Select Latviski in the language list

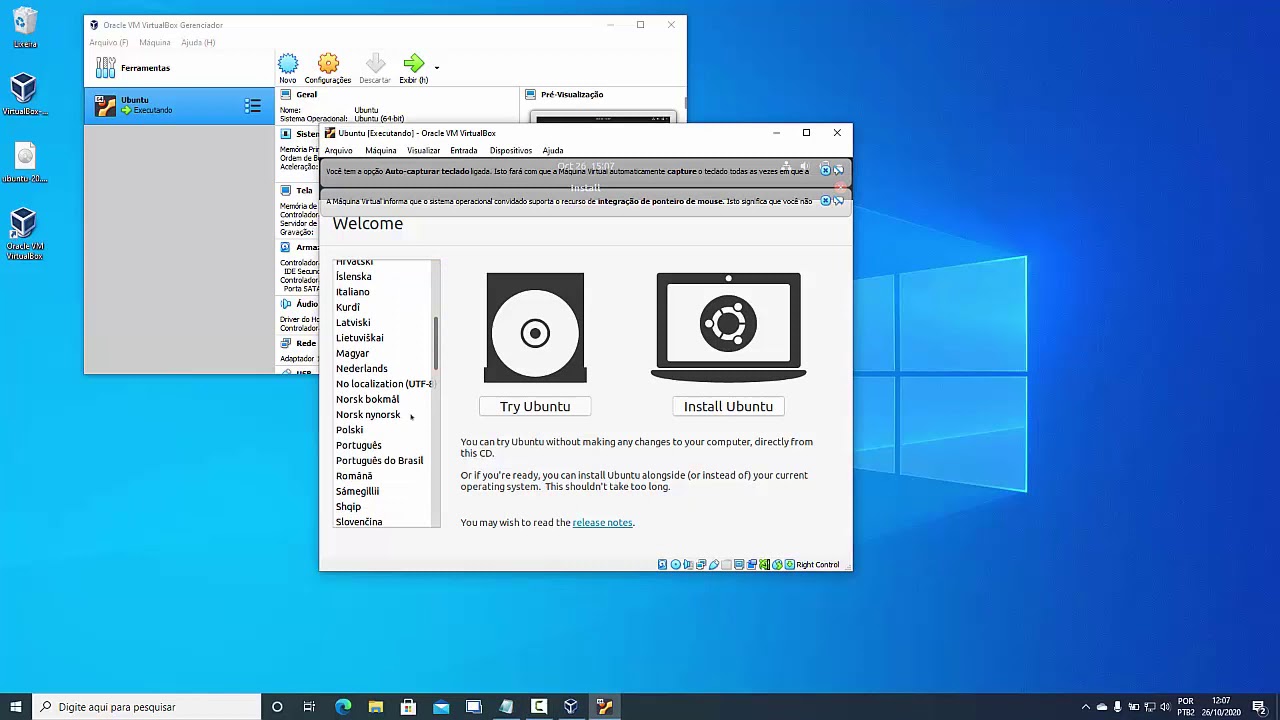click(353, 322)
